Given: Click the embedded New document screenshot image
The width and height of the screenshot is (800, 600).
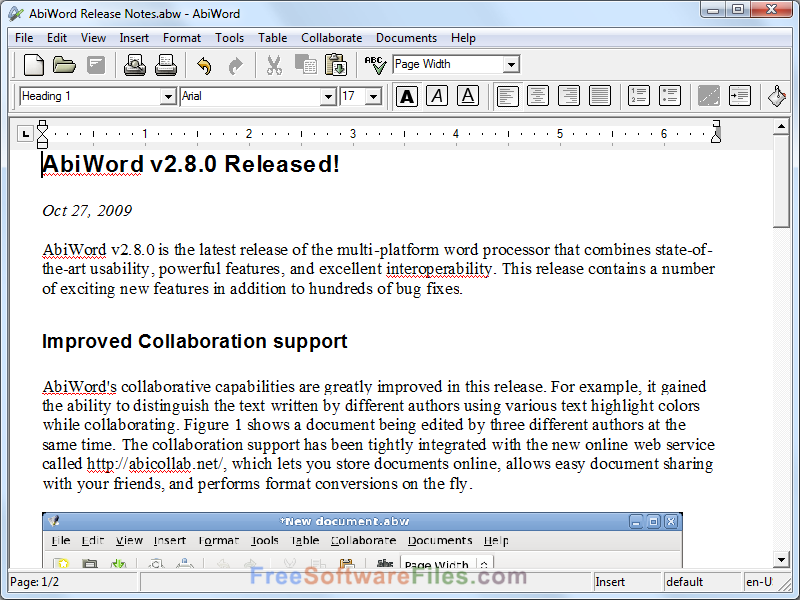Looking at the screenshot, I should 362,540.
